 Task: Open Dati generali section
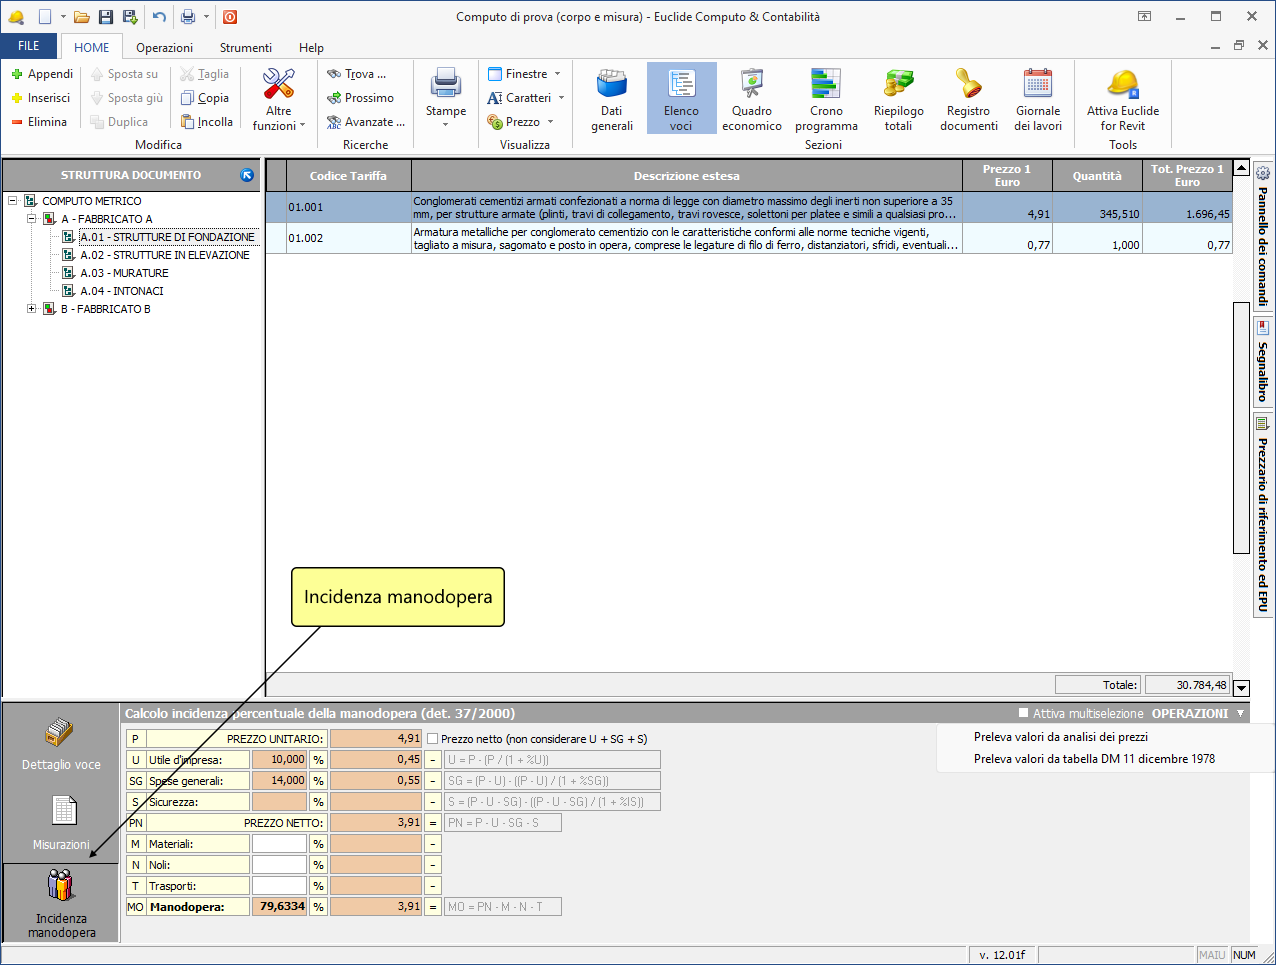[x=611, y=99]
